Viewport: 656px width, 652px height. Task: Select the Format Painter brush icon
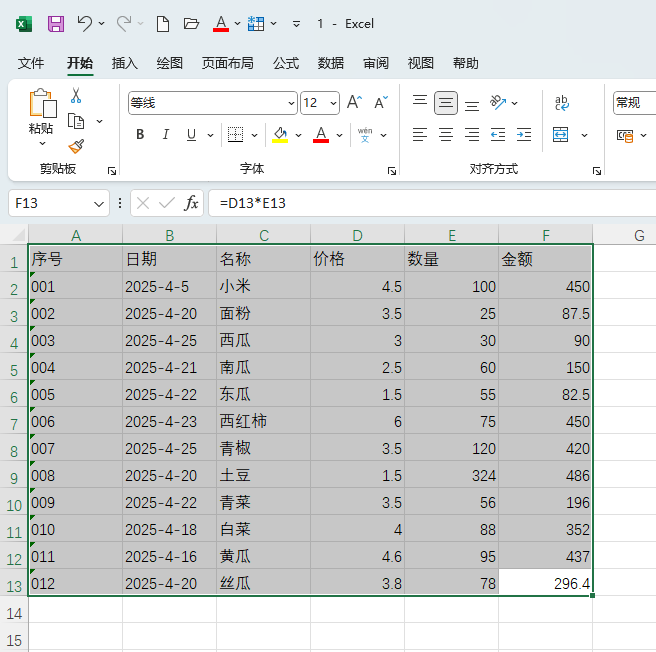[x=76, y=147]
